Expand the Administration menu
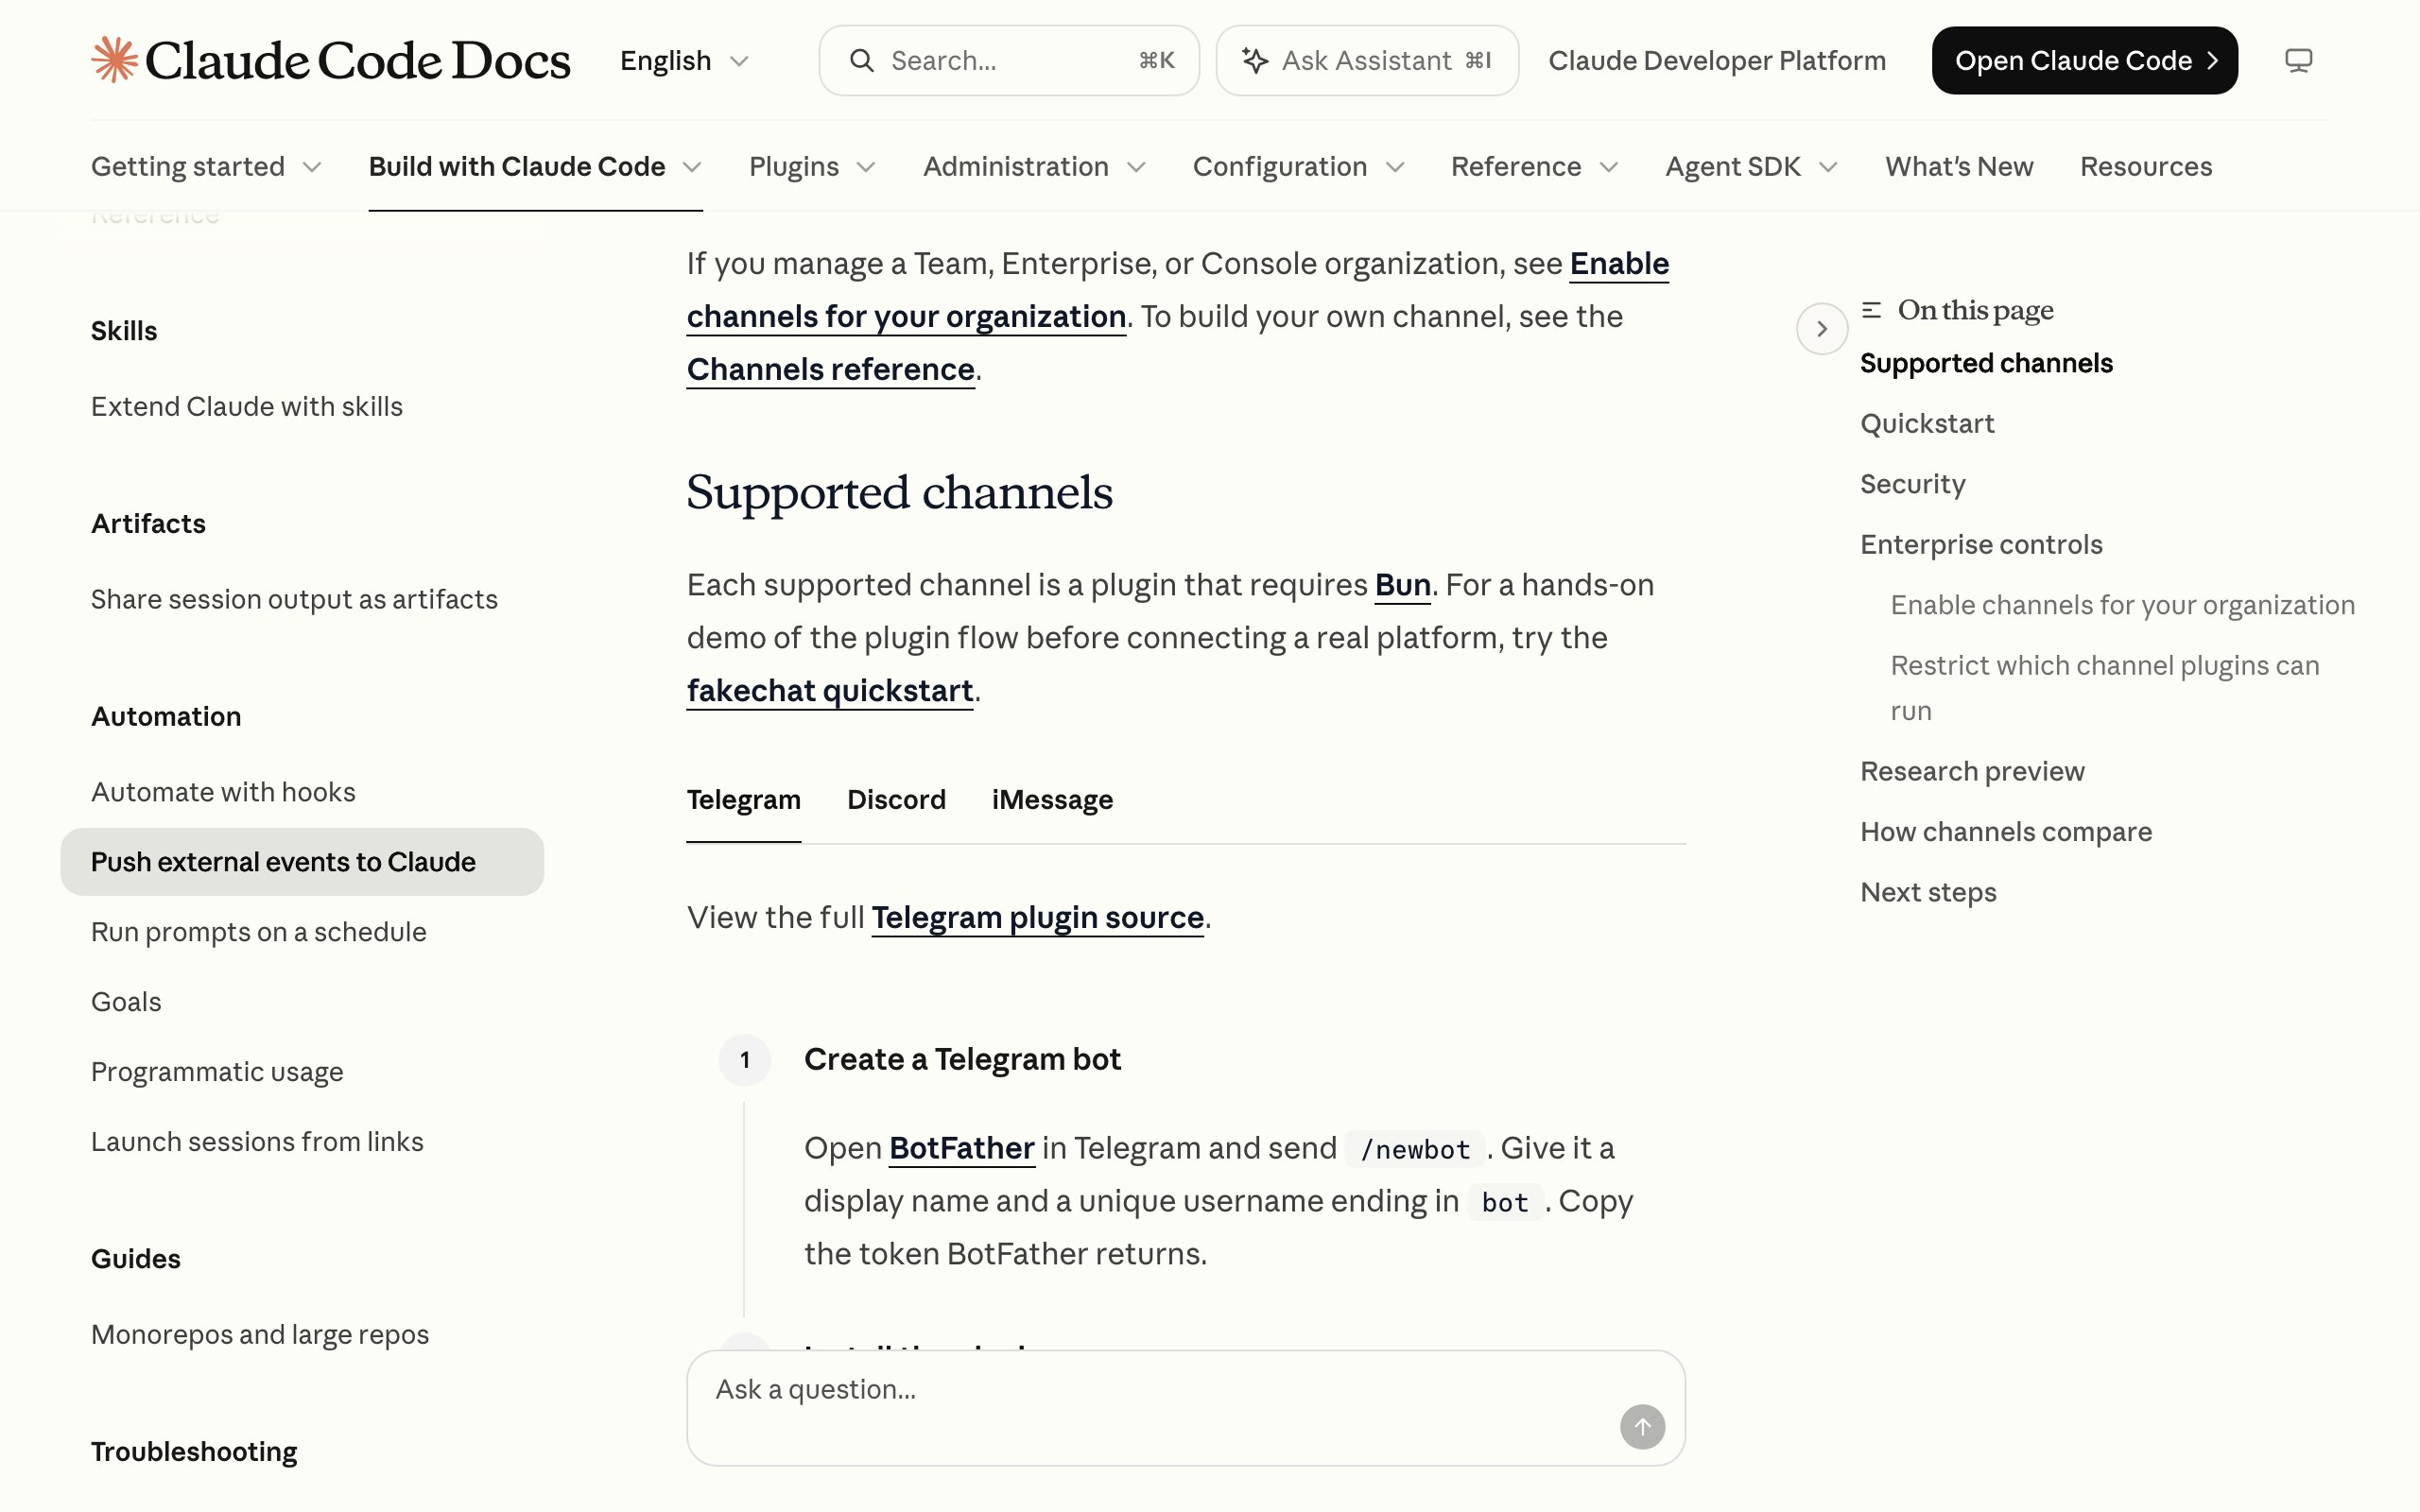This screenshot has height=1512, width=2420. pyautogui.click(x=1034, y=166)
